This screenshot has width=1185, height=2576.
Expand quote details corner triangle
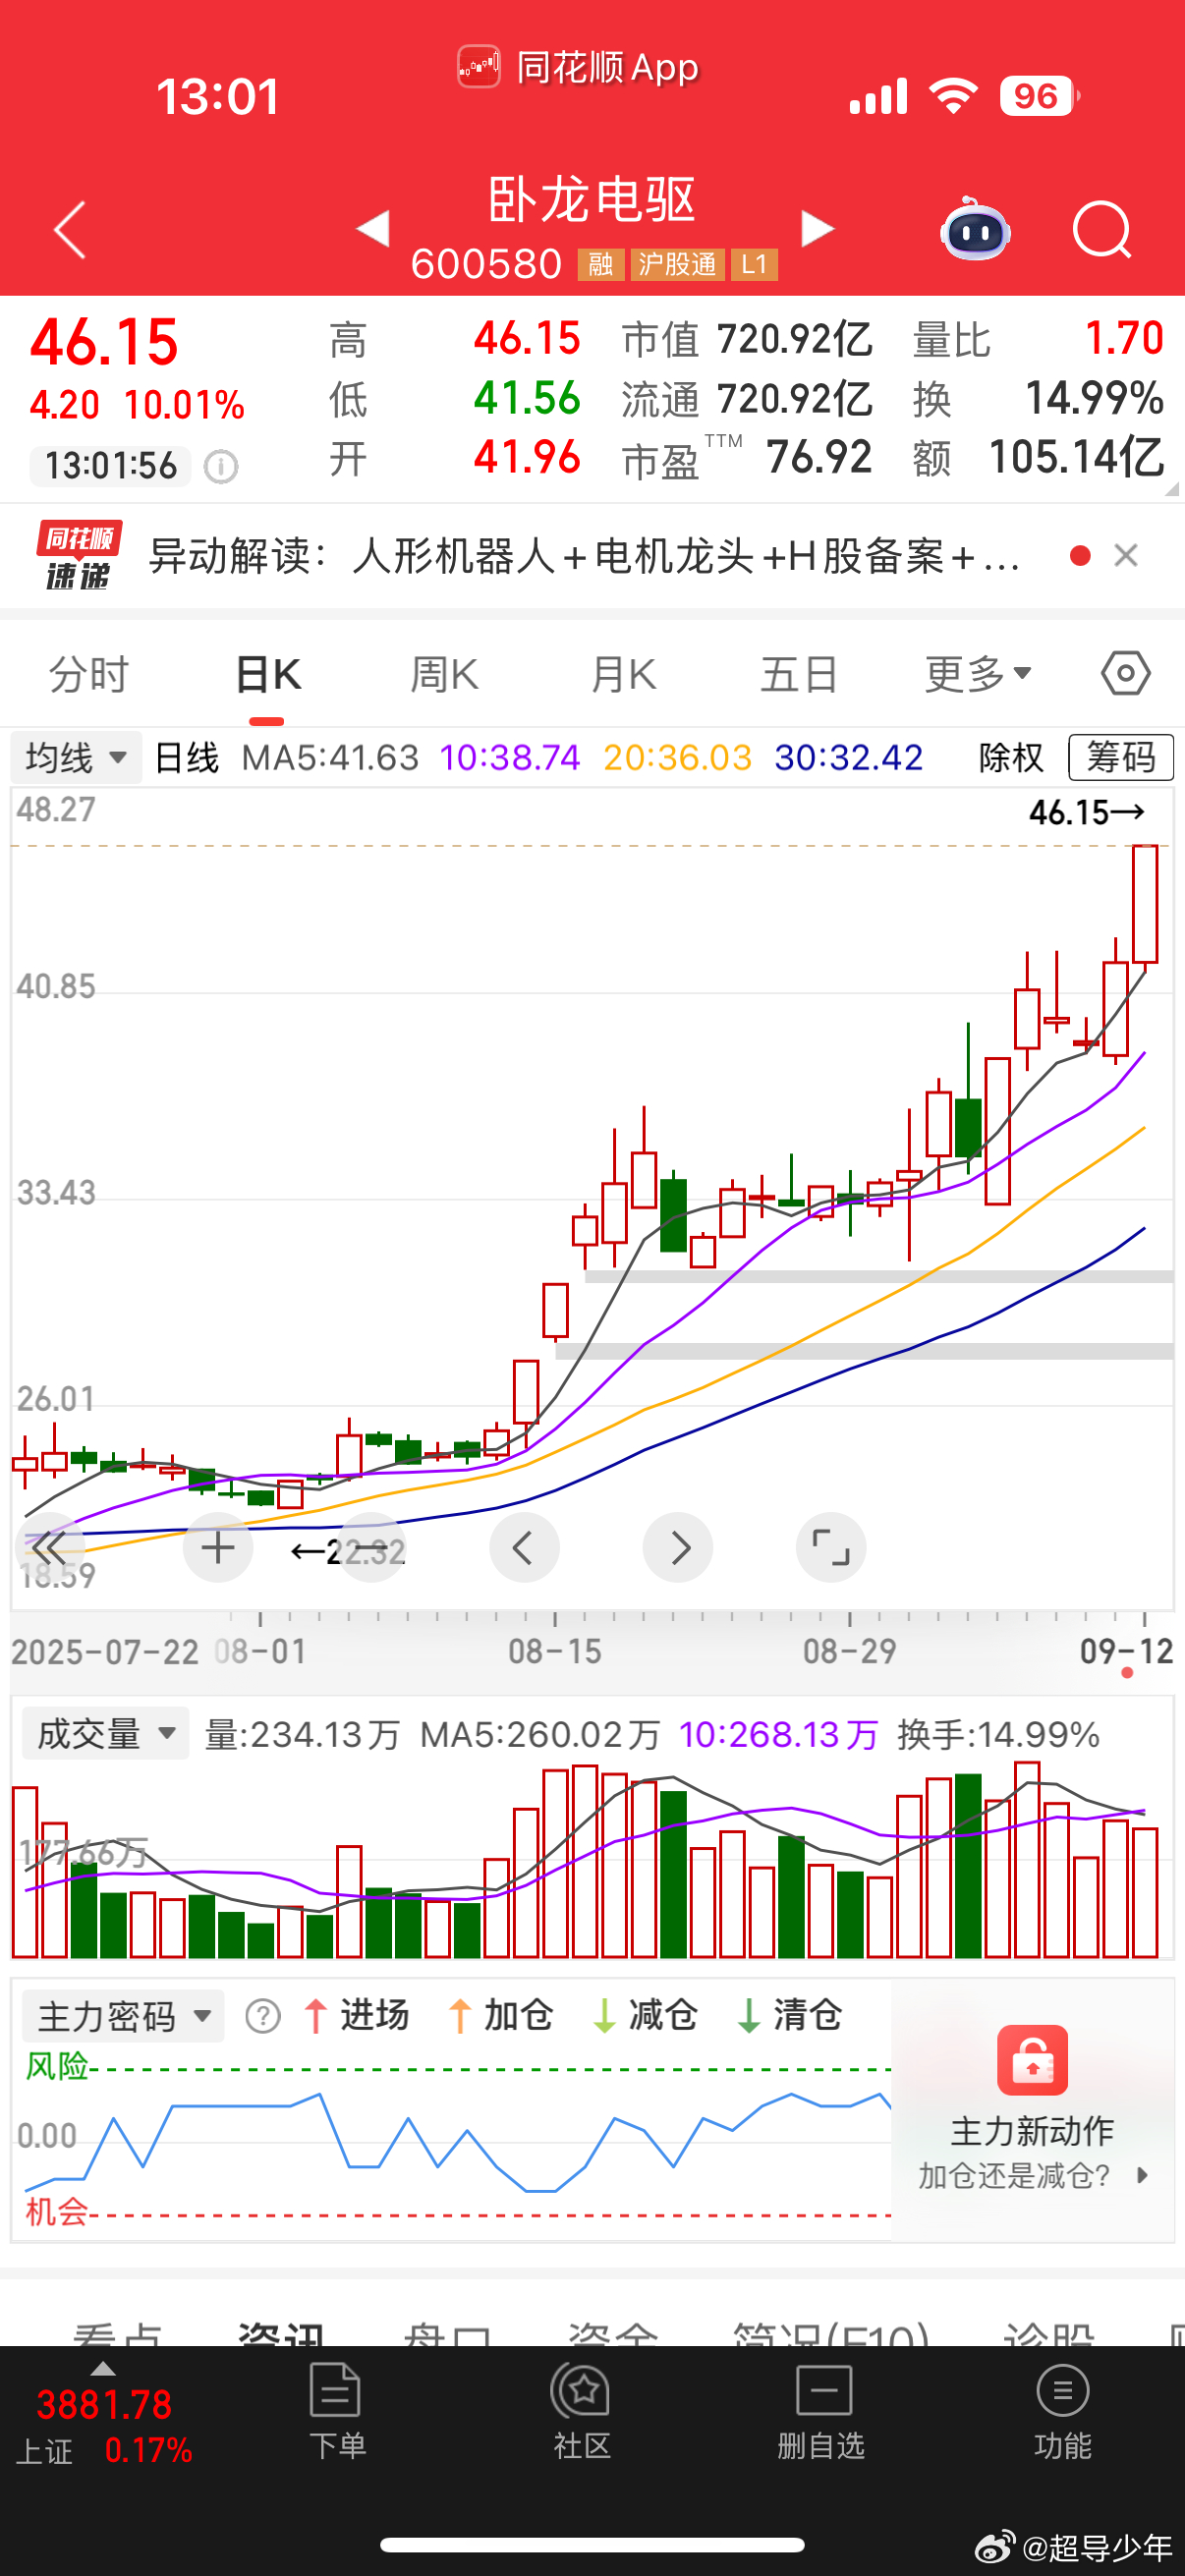tap(1172, 489)
